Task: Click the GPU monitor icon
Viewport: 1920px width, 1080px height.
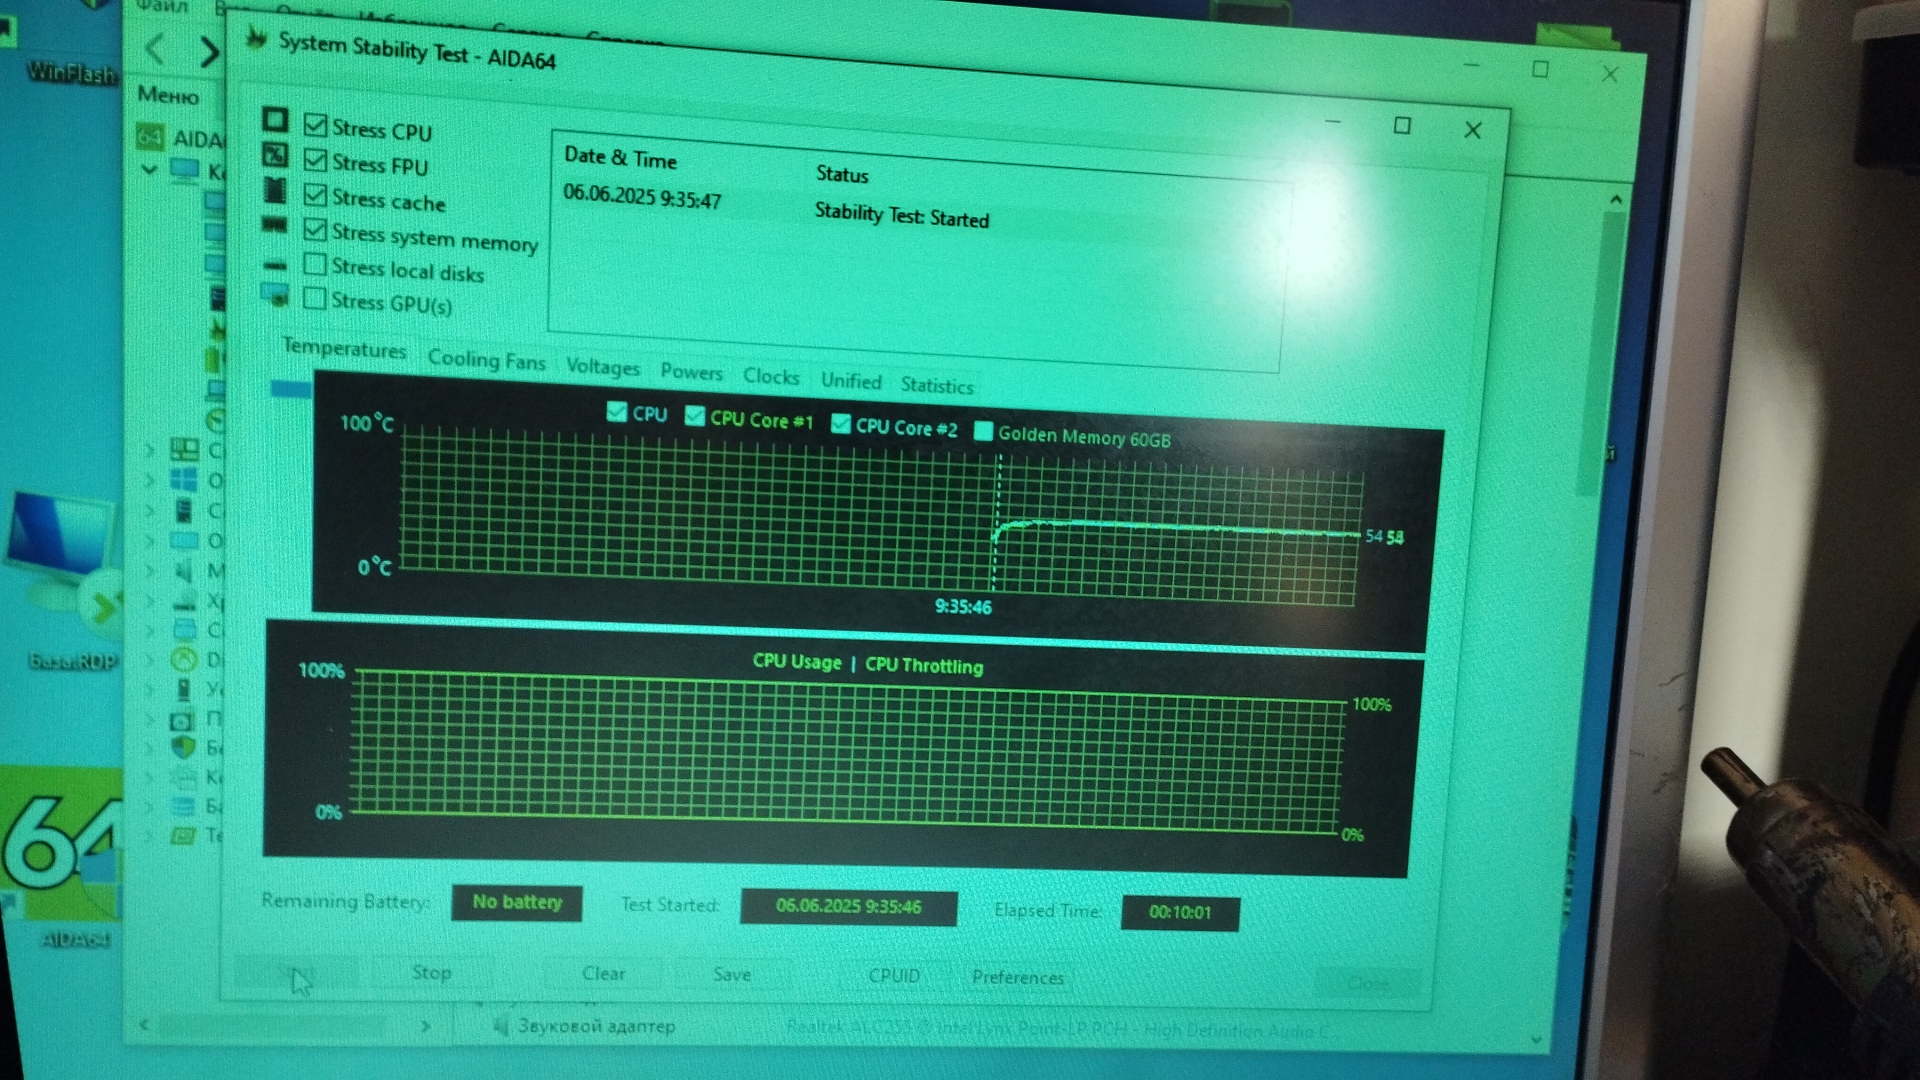Action: 274,294
